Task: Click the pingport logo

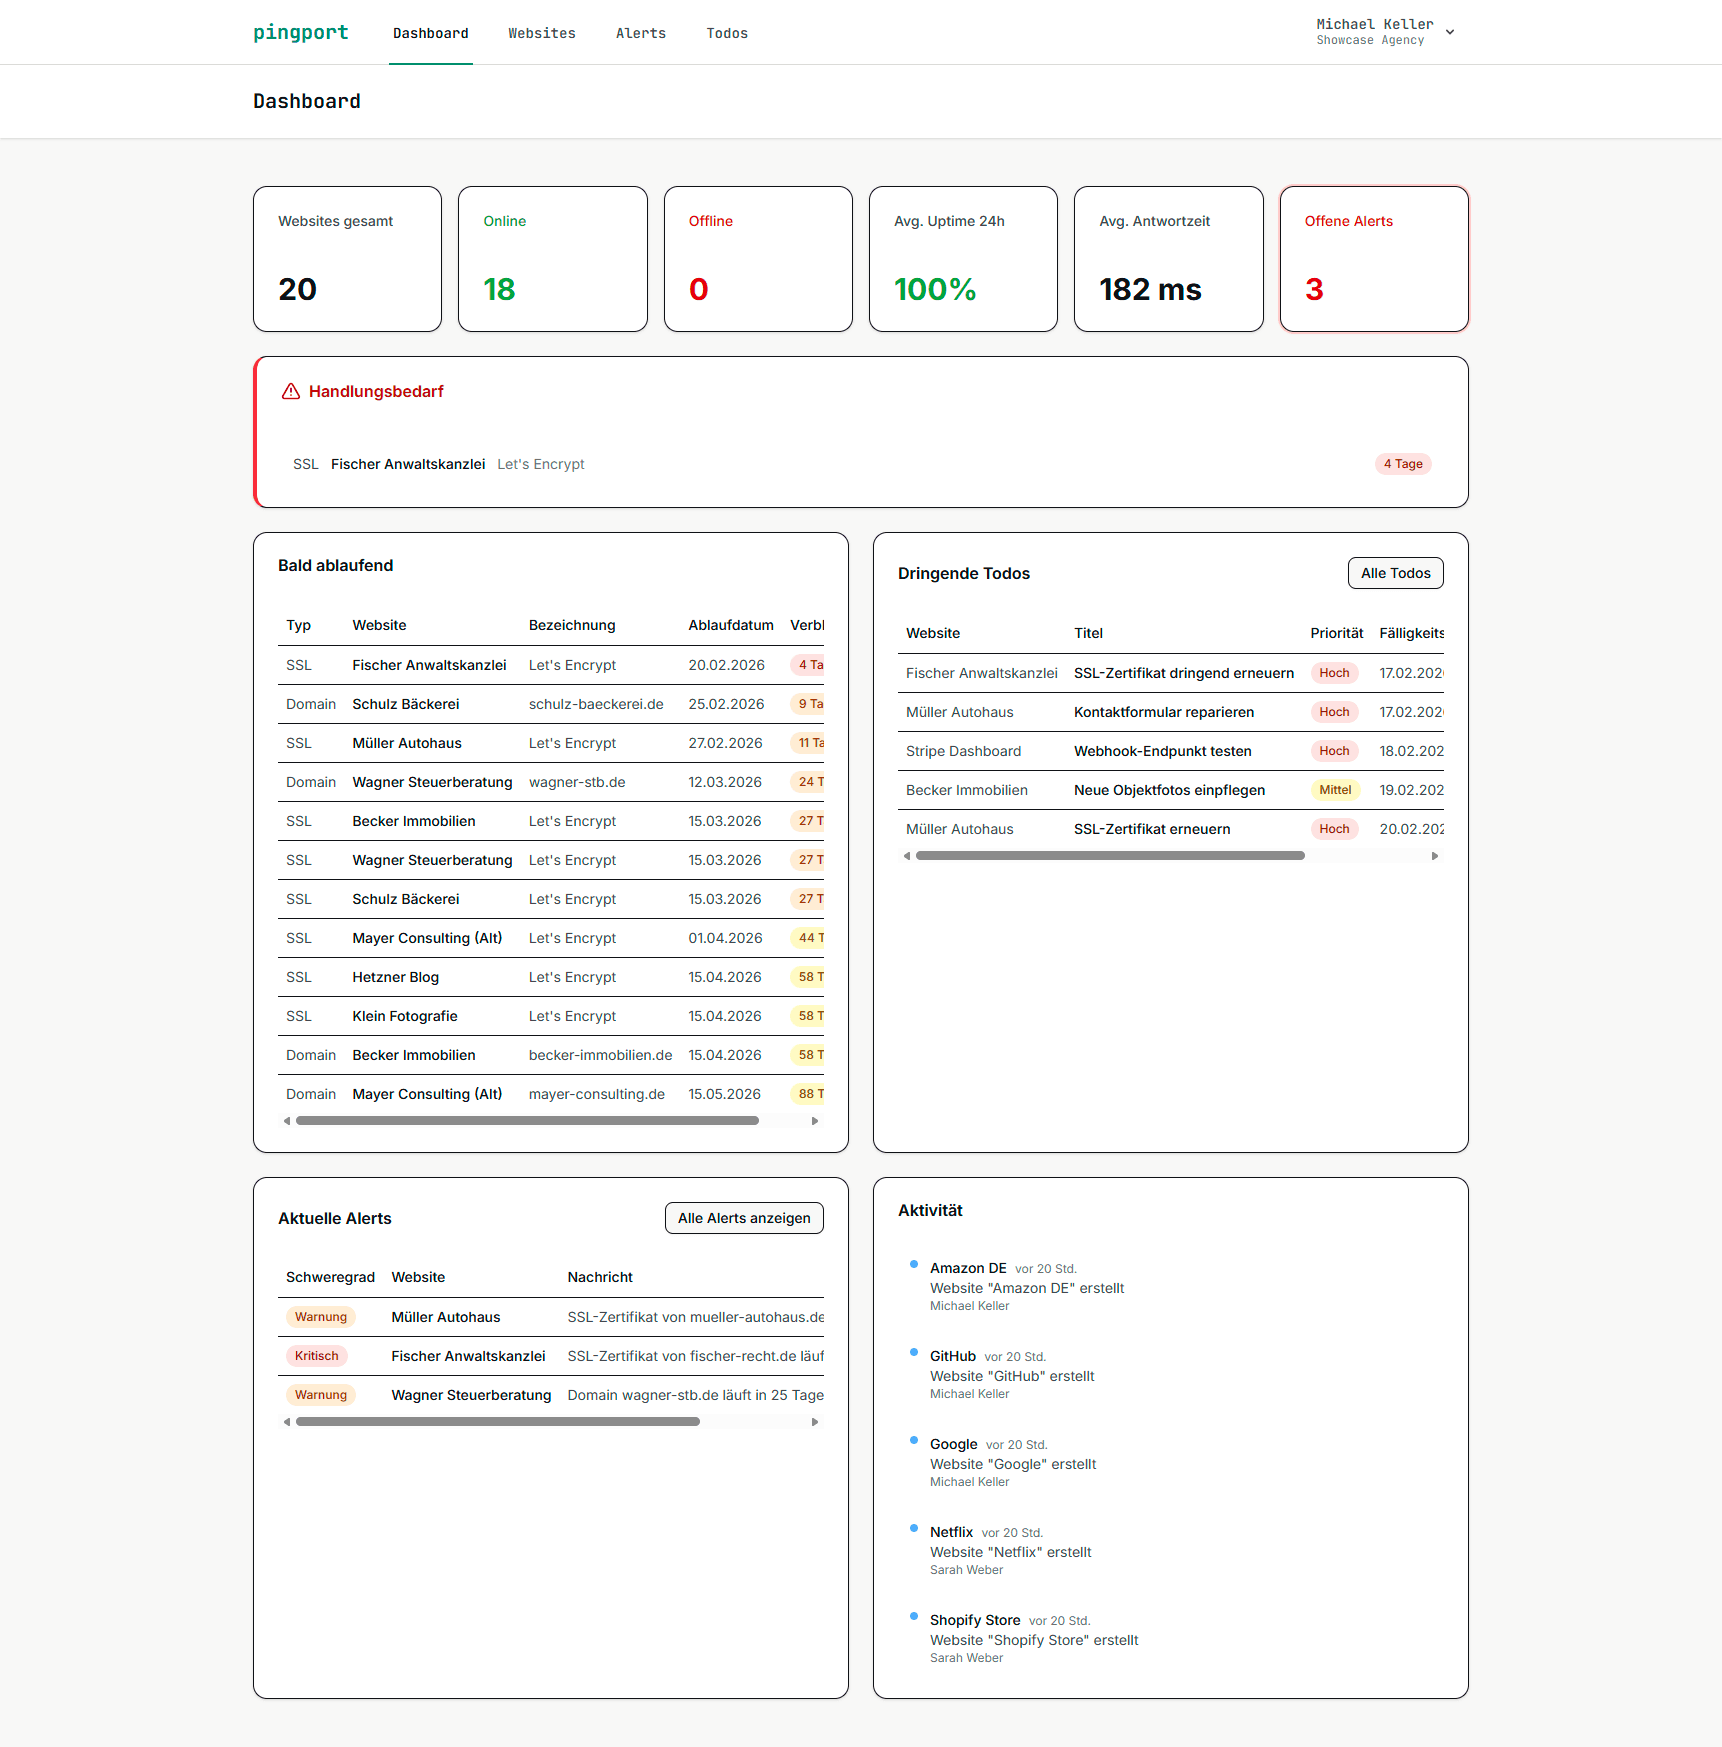Action: (x=300, y=32)
